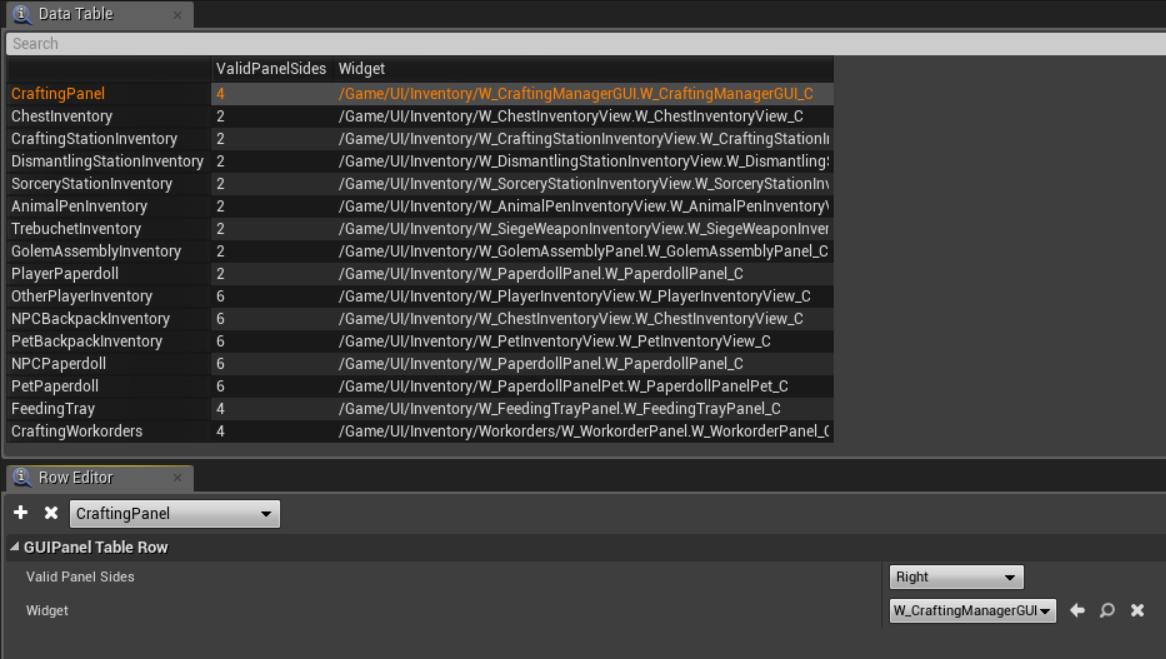This screenshot has width=1166, height=659.
Task: Select the ChestInventory row
Action: pyautogui.click(x=62, y=116)
